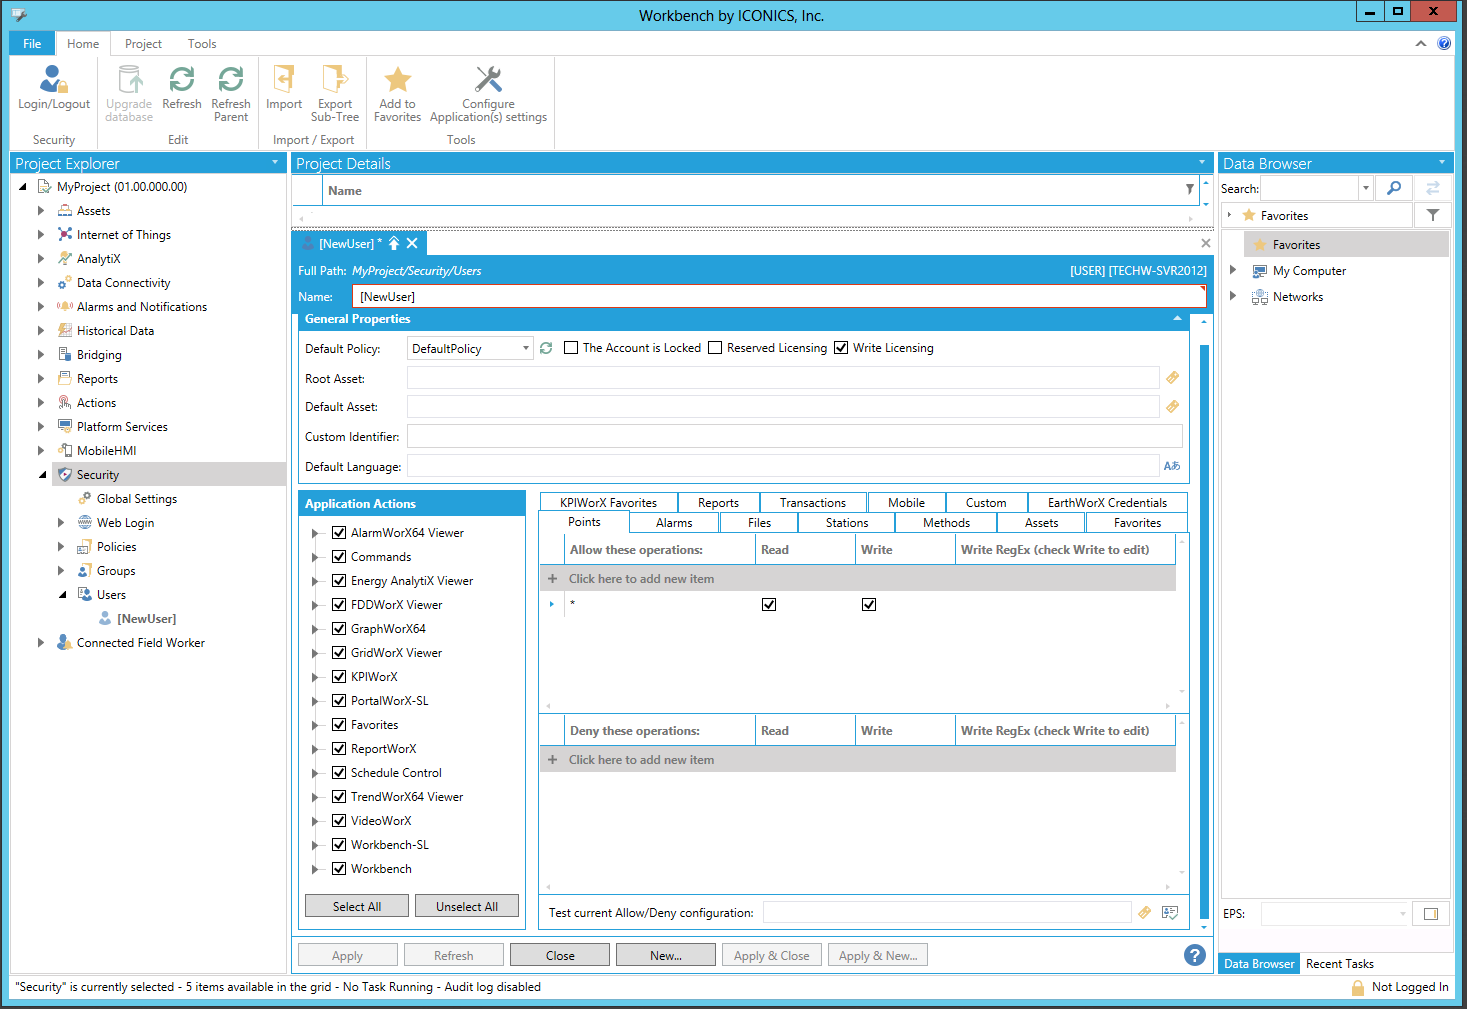Click the Login/Logout ribbon icon
This screenshot has height=1009, width=1467.
tap(54, 80)
